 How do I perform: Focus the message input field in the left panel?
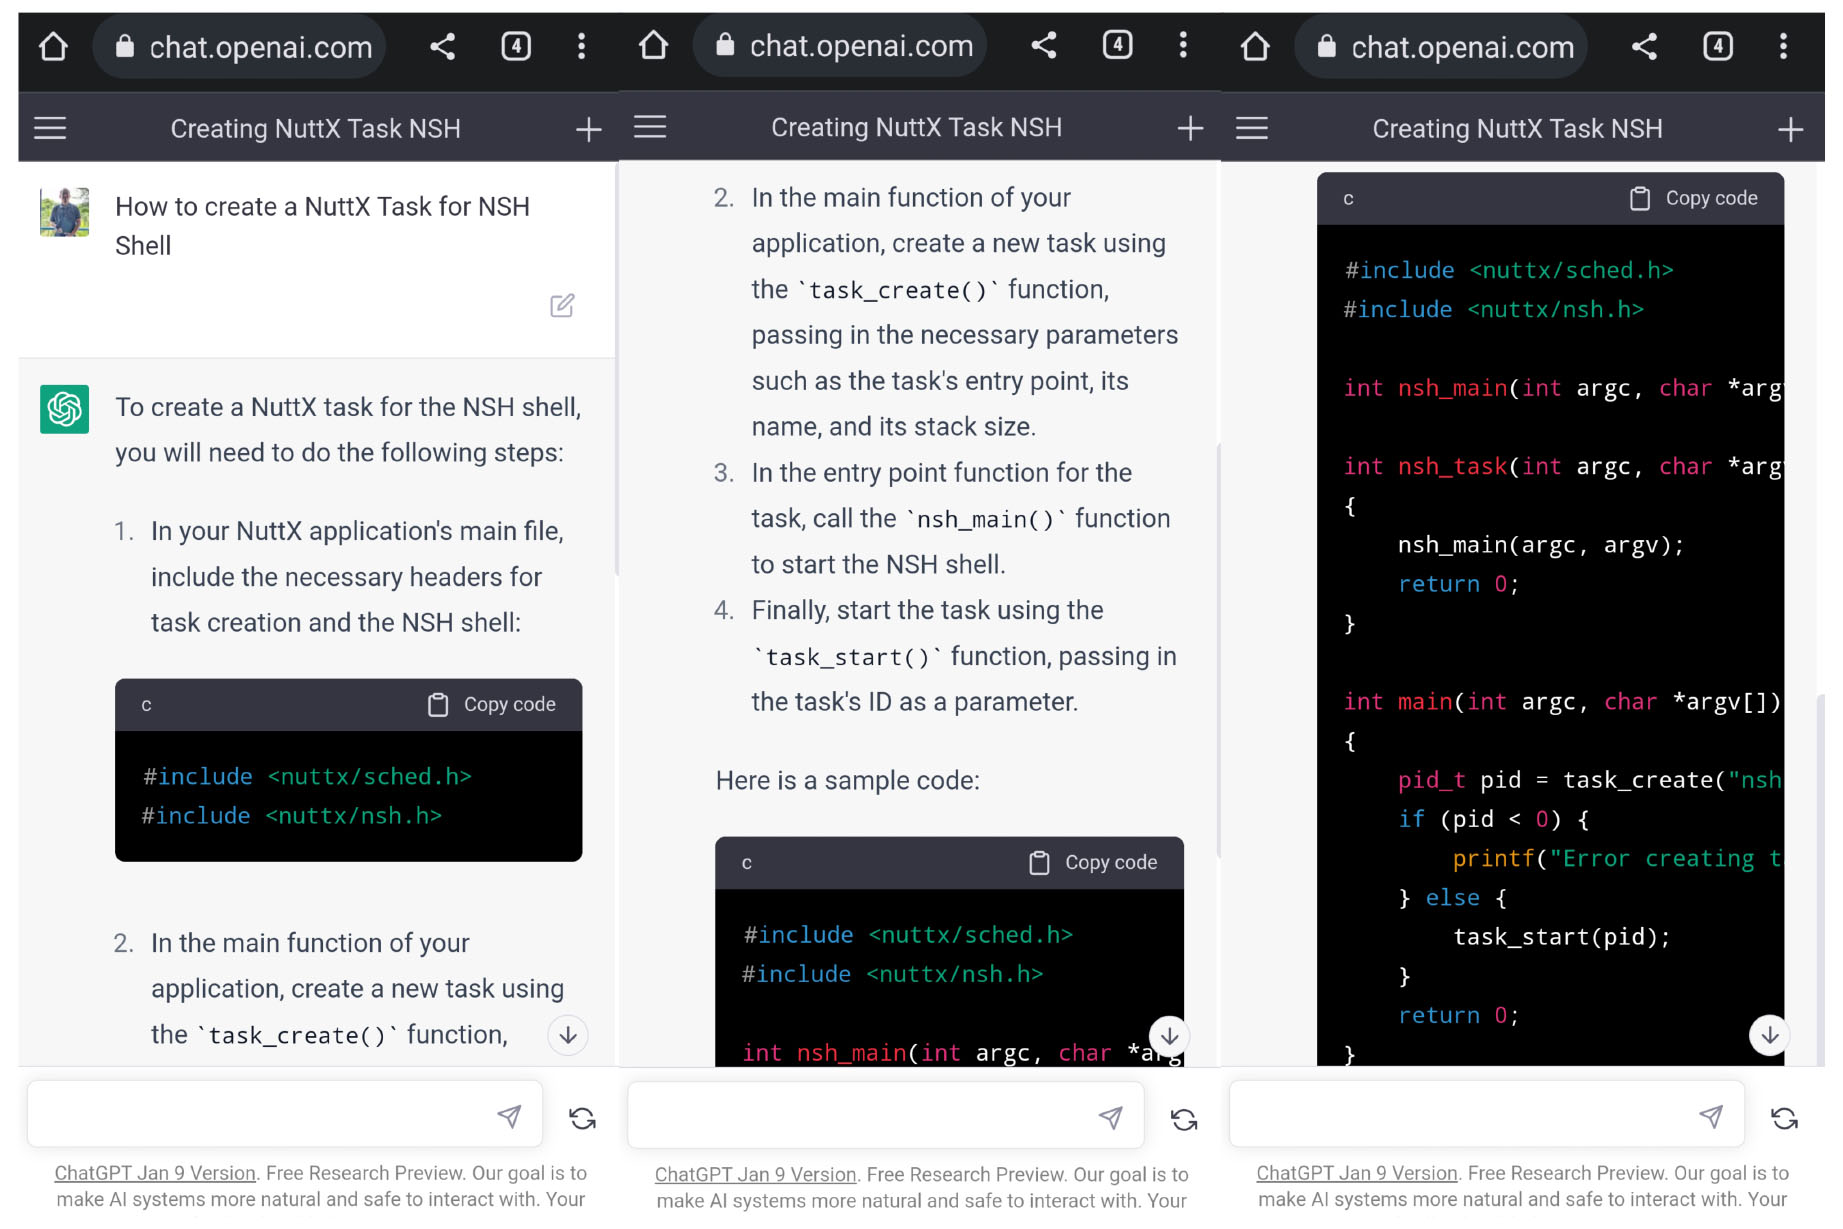pos(285,1113)
